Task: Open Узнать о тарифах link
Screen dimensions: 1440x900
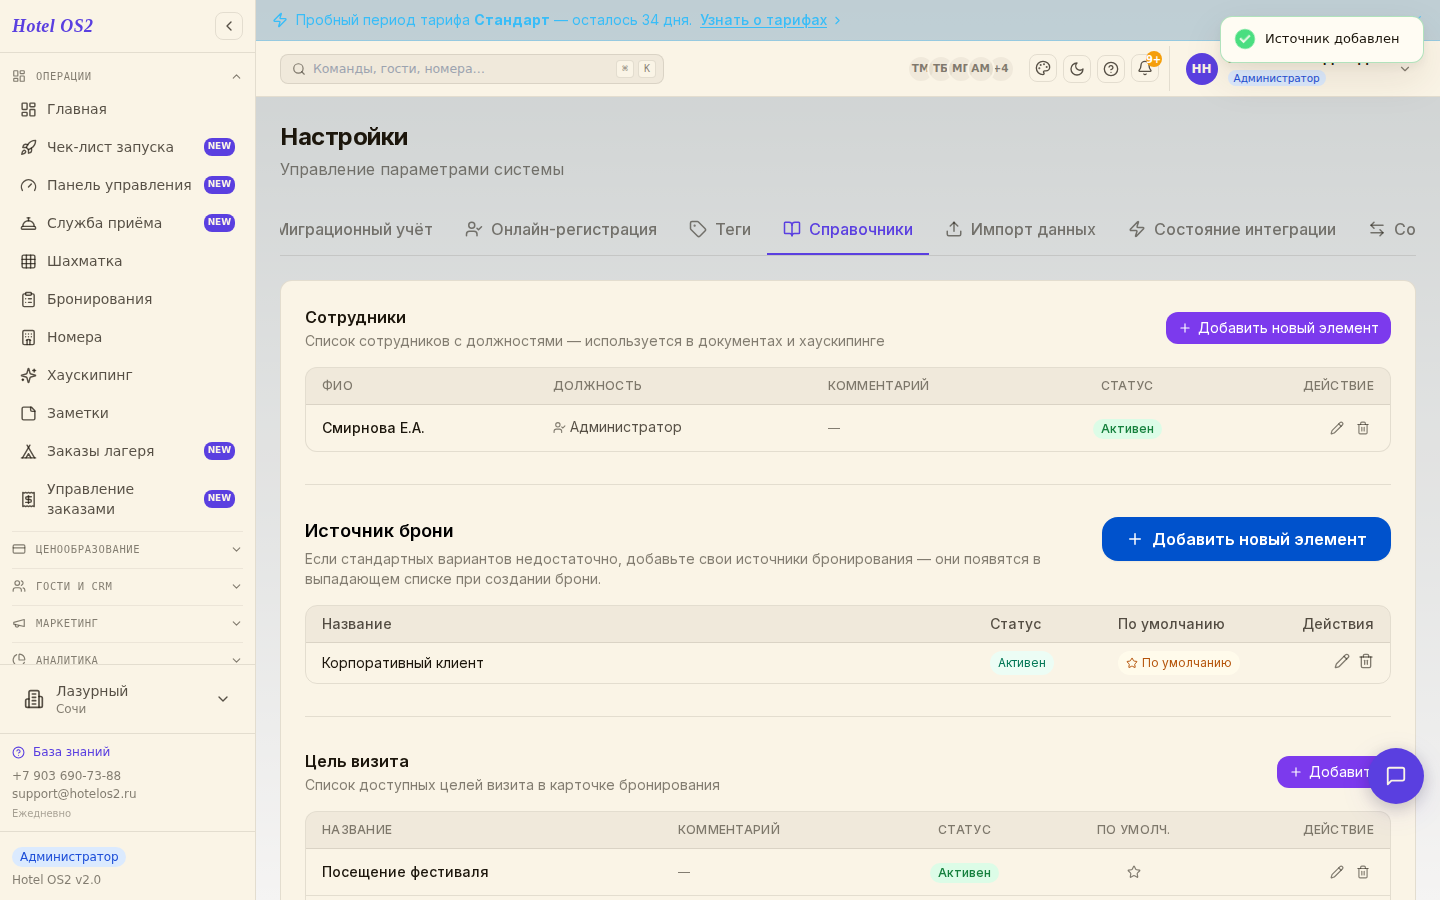Action: click(x=763, y=20)
